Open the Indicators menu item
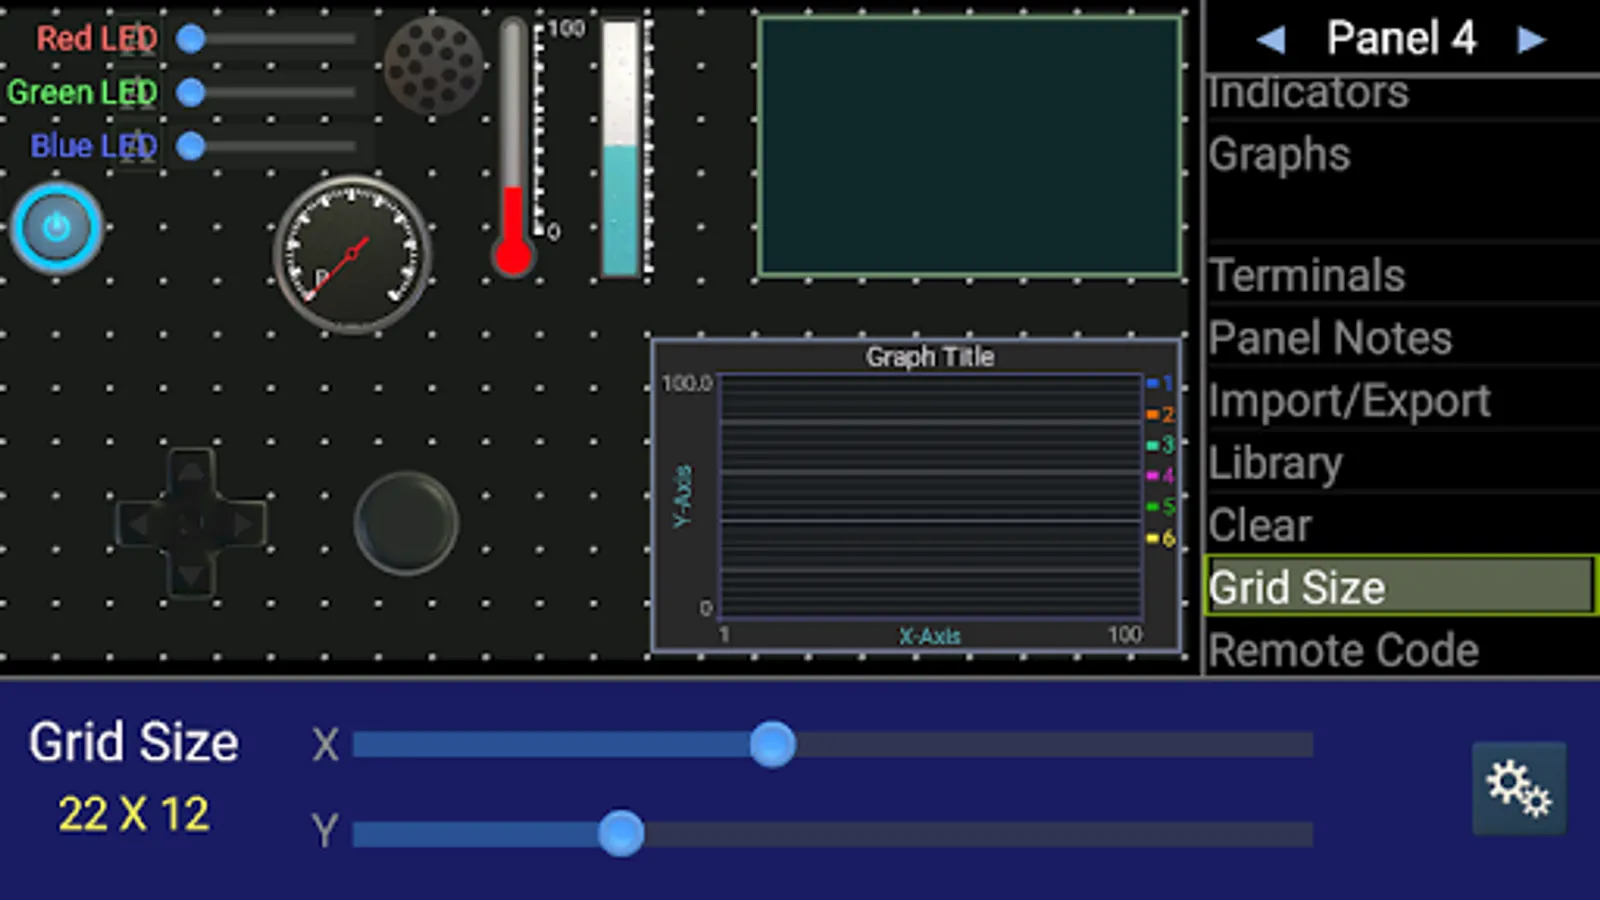The height and width of the screenshot is (900, 1600). point(1401,96)
